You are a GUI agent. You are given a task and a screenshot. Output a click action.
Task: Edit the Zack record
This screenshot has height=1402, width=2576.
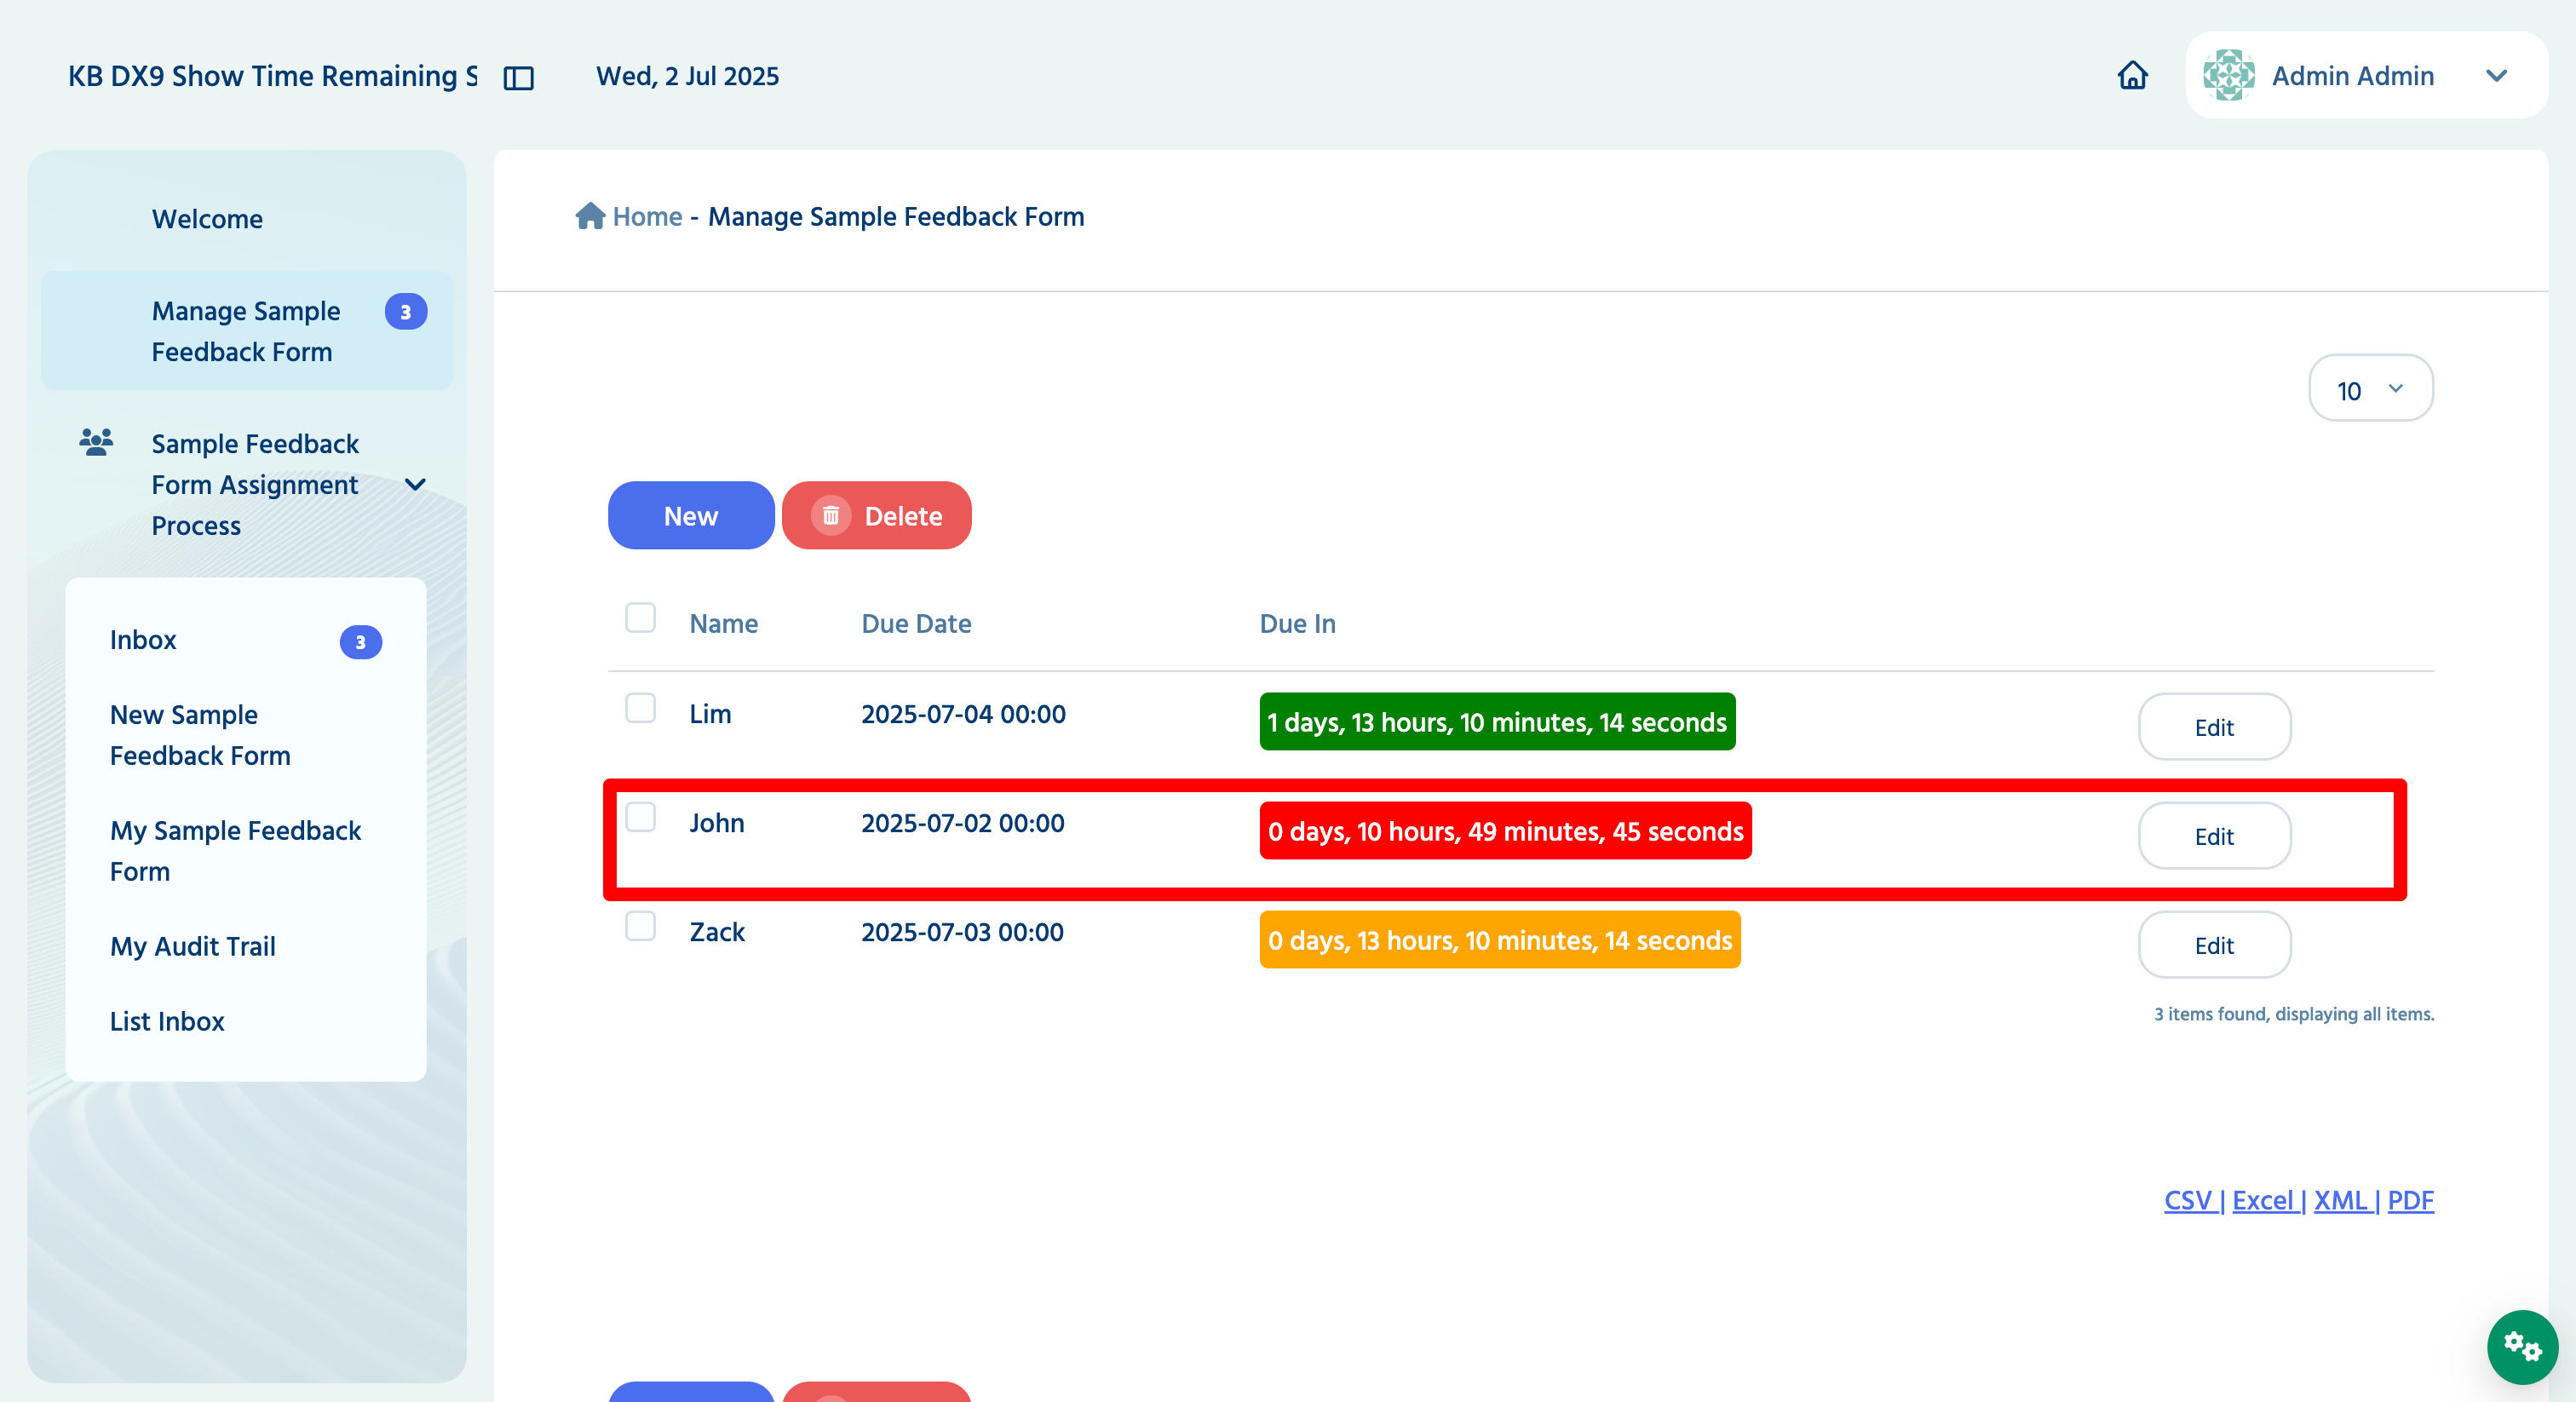(x=2214, y=945)
